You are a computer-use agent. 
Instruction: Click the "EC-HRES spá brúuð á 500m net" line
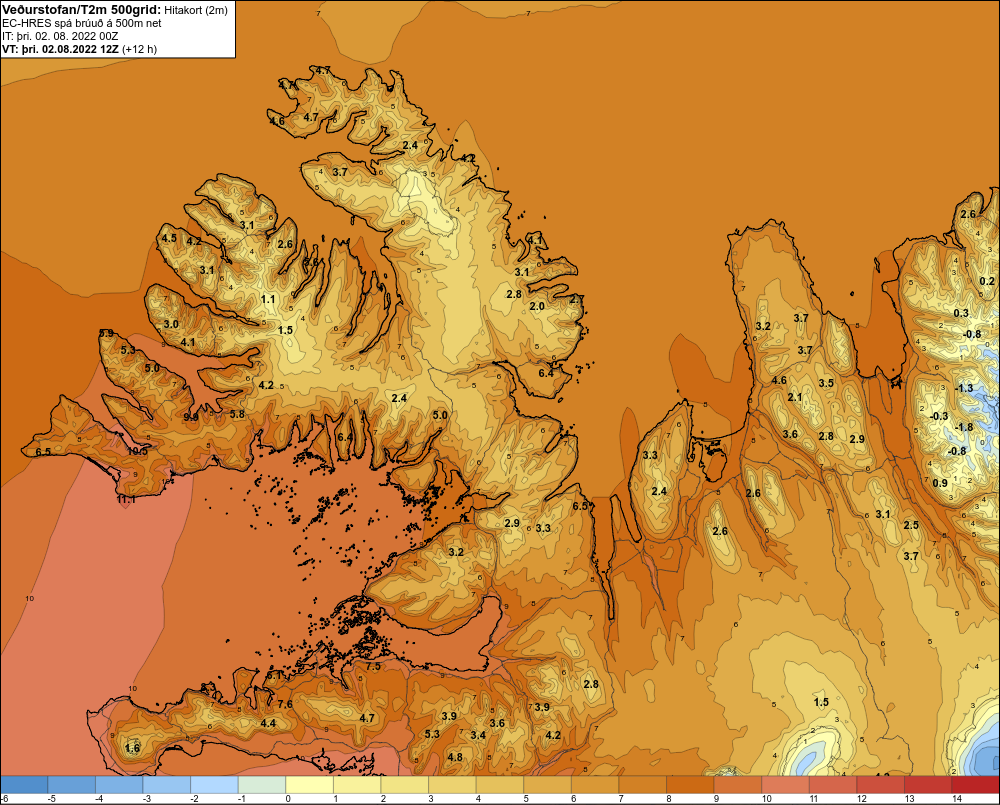click(82, 23)
